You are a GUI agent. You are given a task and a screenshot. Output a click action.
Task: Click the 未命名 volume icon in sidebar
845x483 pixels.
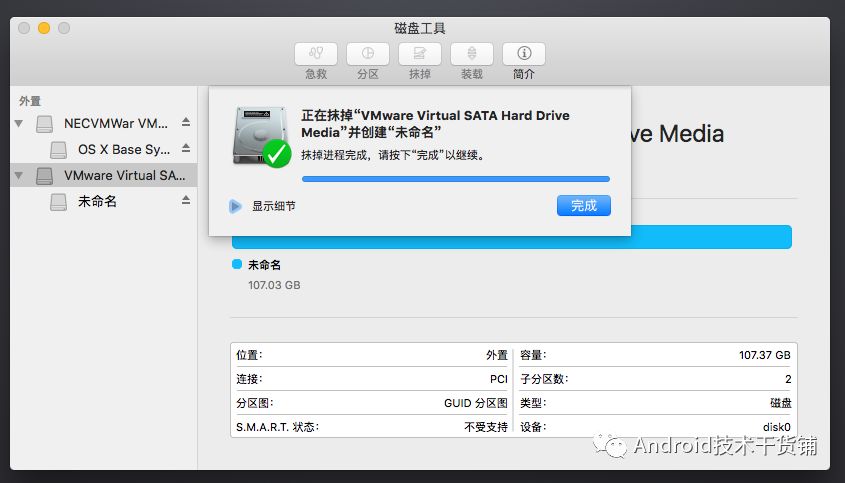tap(58, 202)
